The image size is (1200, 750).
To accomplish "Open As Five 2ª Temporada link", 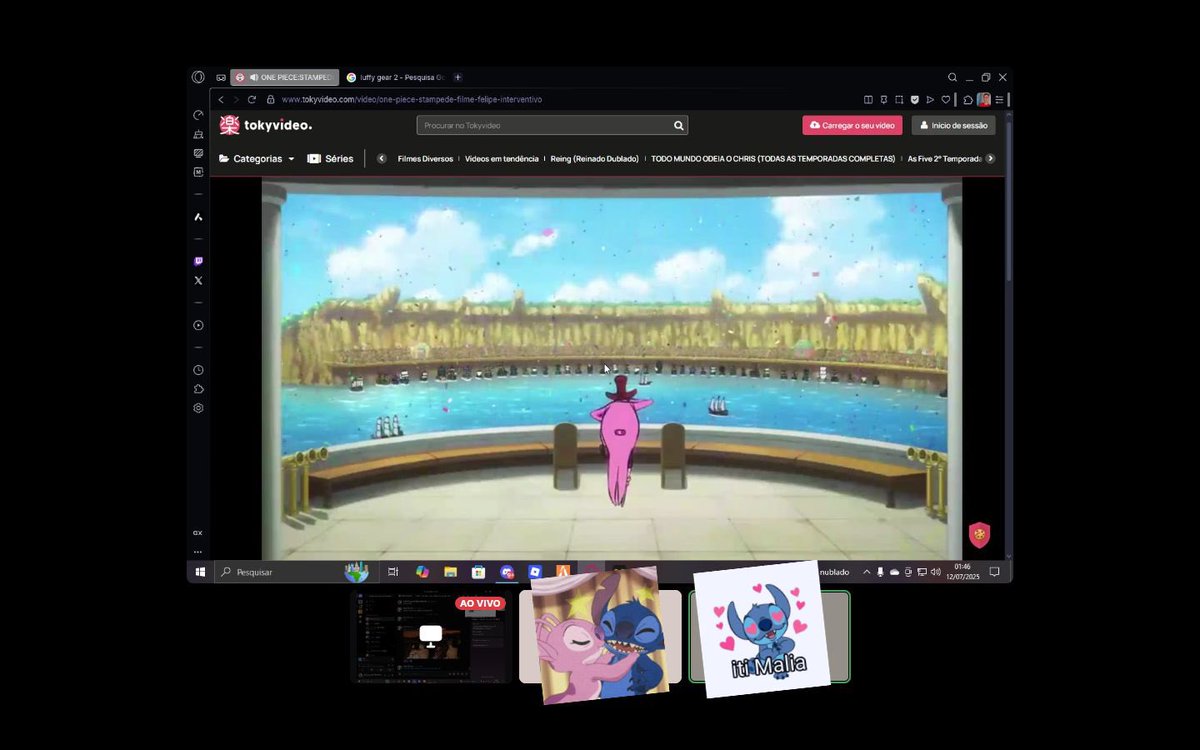I will pos(945,158).
